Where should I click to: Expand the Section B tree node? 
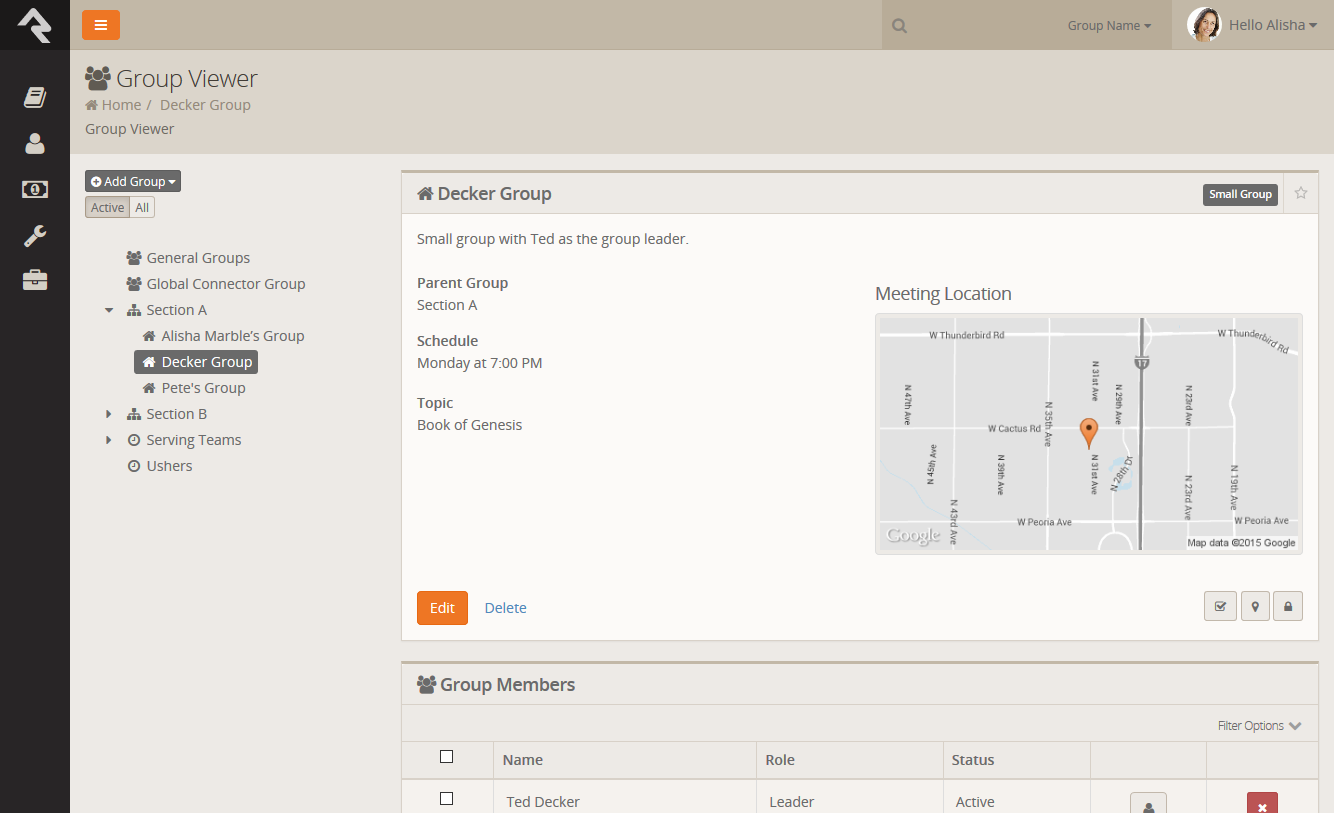pos(109,414)
